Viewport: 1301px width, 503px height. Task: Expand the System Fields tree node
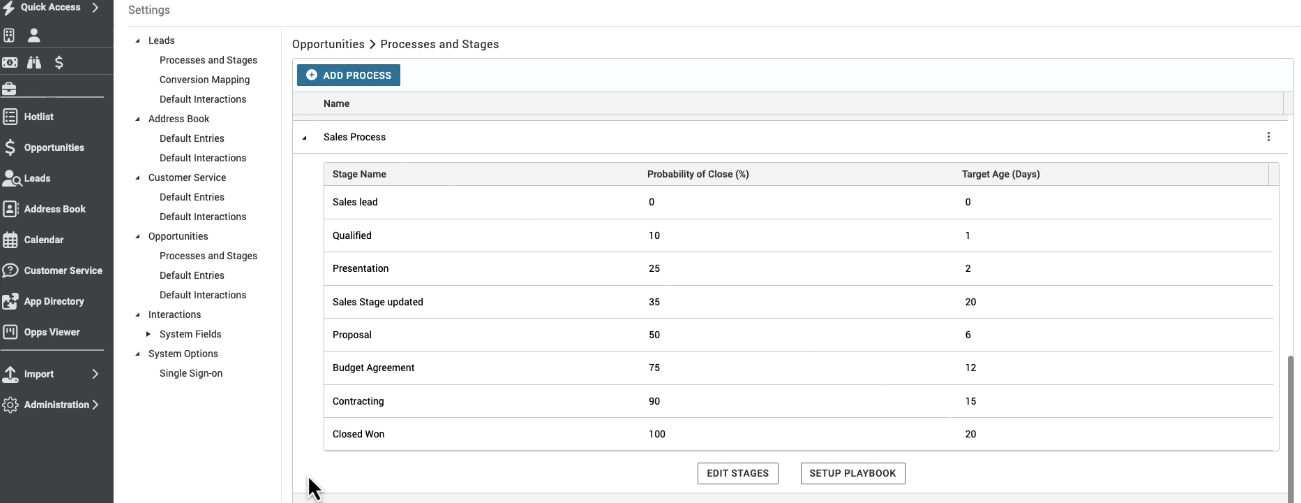click(x=149, y=334)
